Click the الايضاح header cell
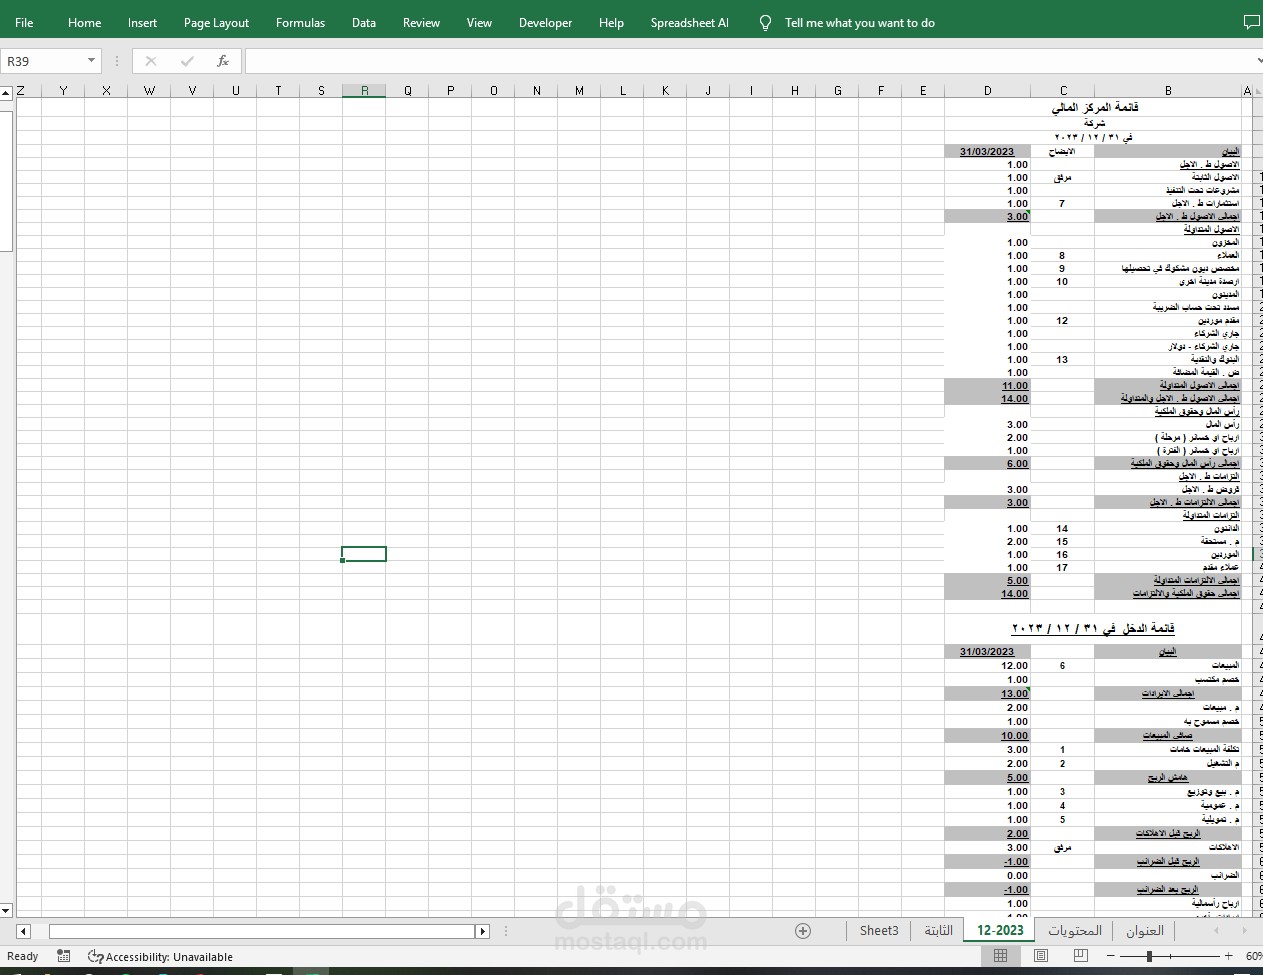Screen dimensions: 1263x975 point(1062,152)
